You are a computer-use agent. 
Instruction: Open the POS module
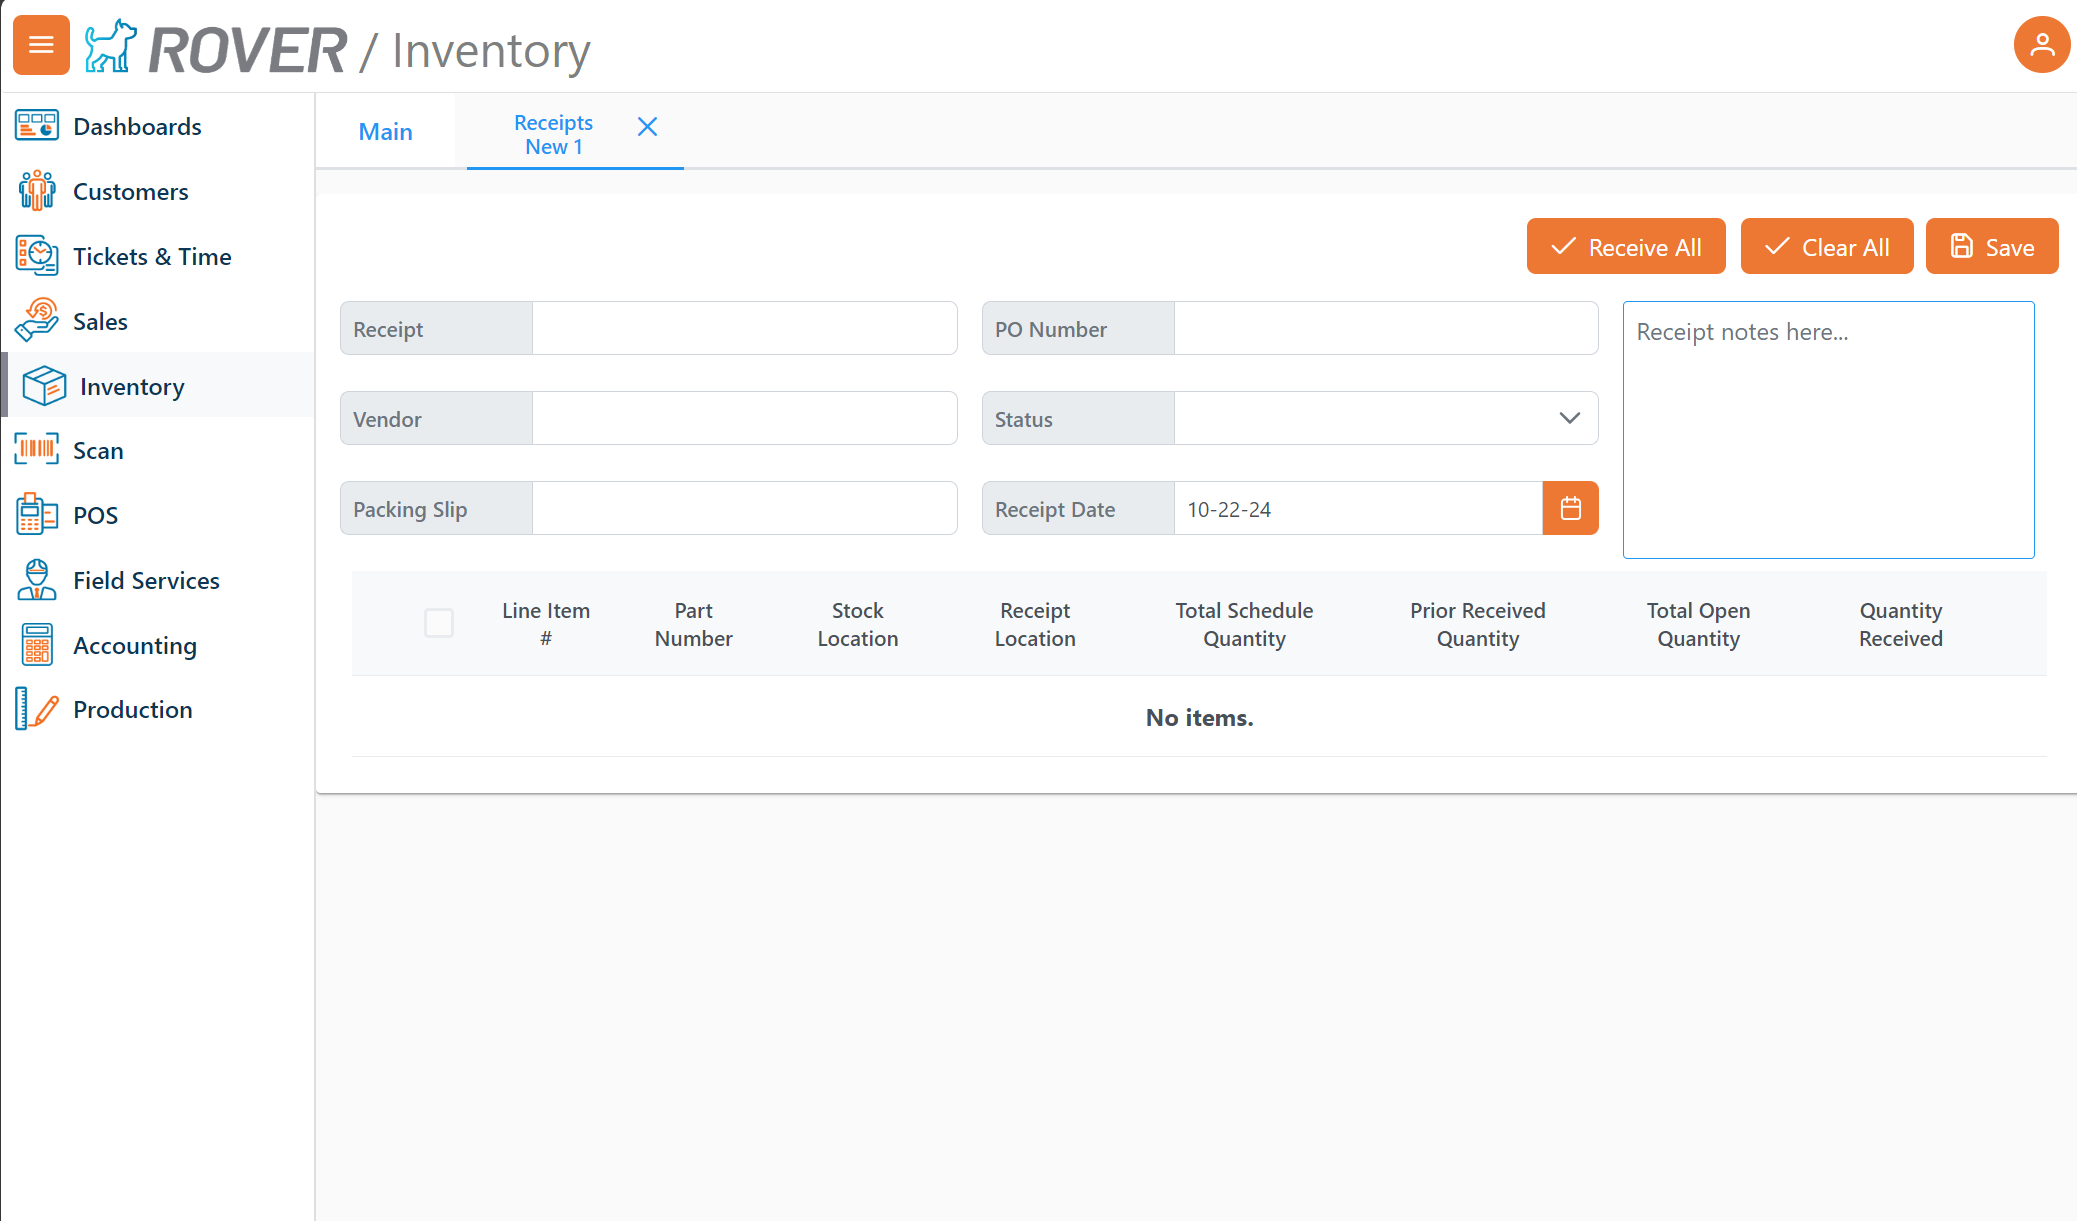point(95,515)
